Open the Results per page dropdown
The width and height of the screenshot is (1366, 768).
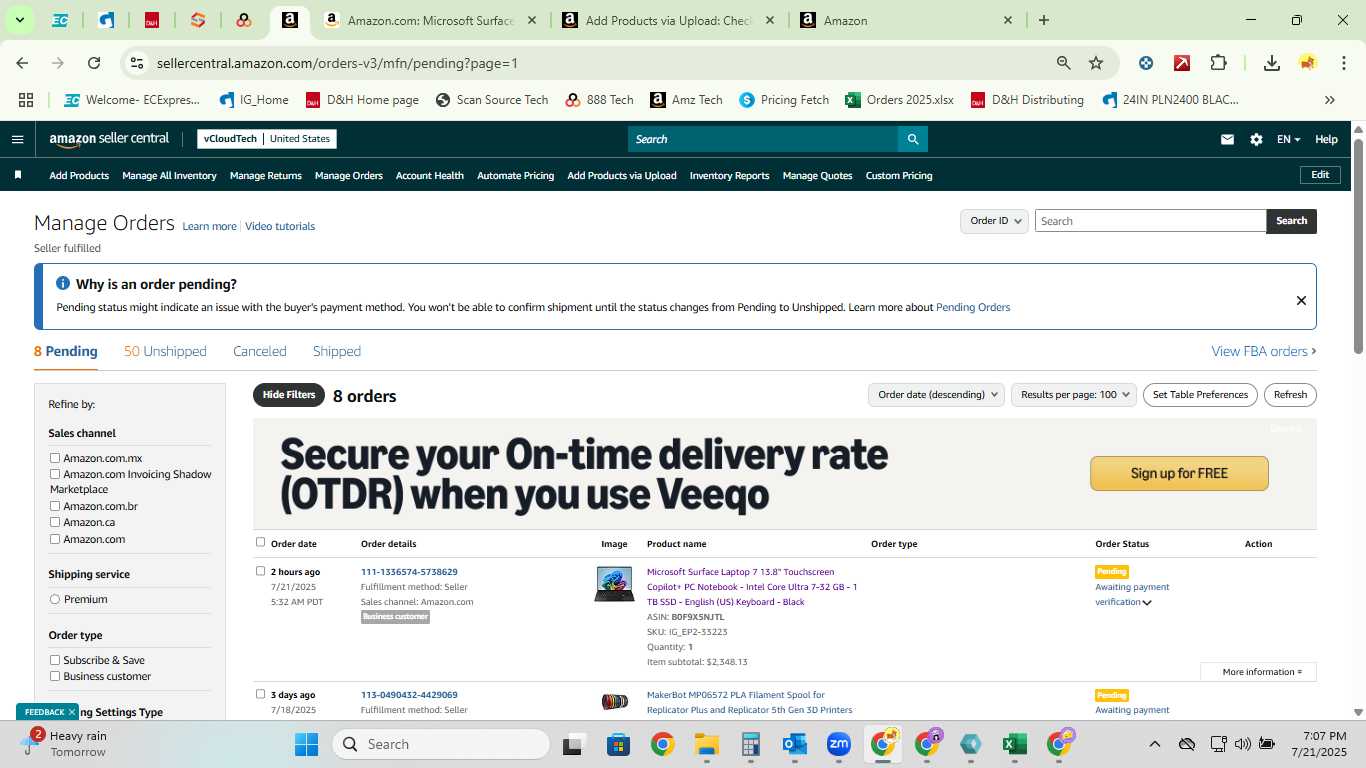(1074, 395)
